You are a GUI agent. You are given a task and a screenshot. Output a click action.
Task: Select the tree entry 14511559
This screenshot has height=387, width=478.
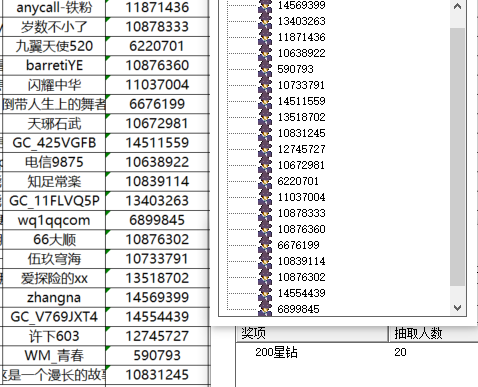(x=302, y=101)
